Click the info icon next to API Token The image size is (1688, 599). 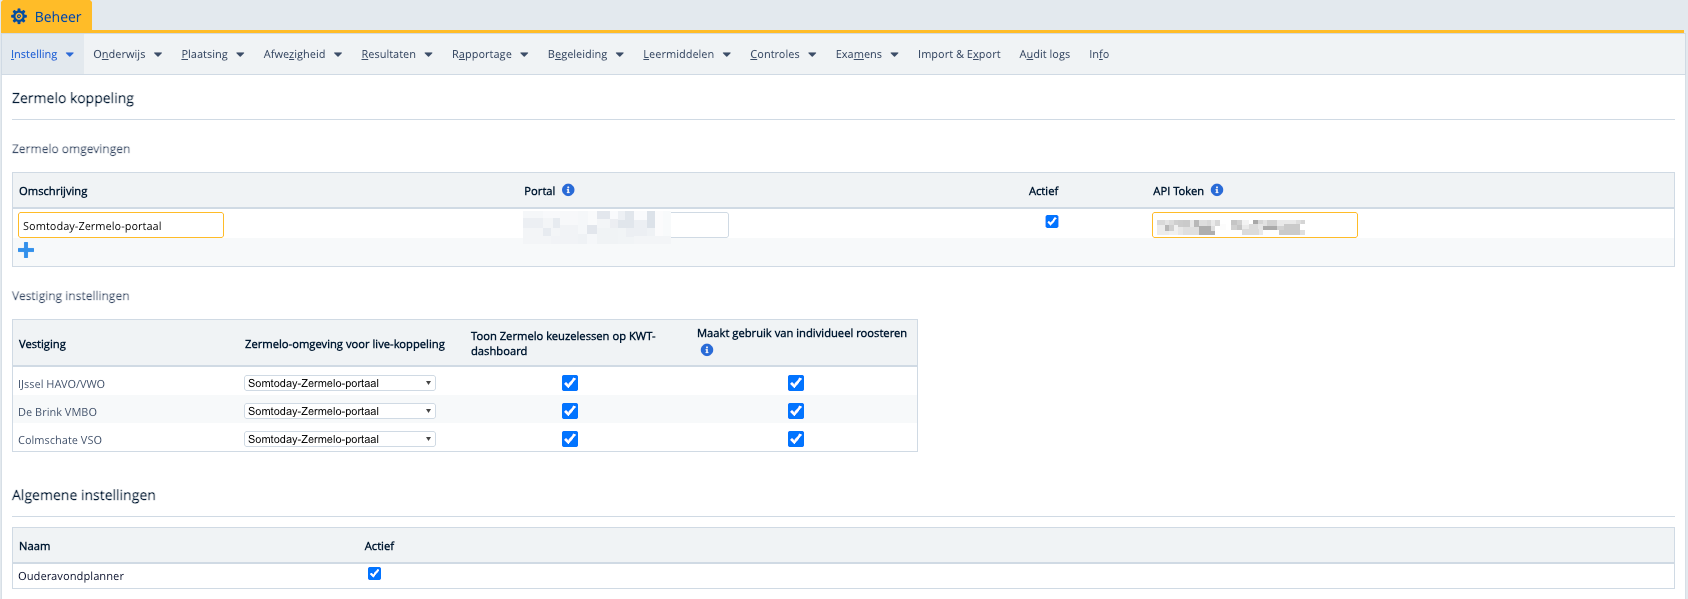tap(1217, 190)
